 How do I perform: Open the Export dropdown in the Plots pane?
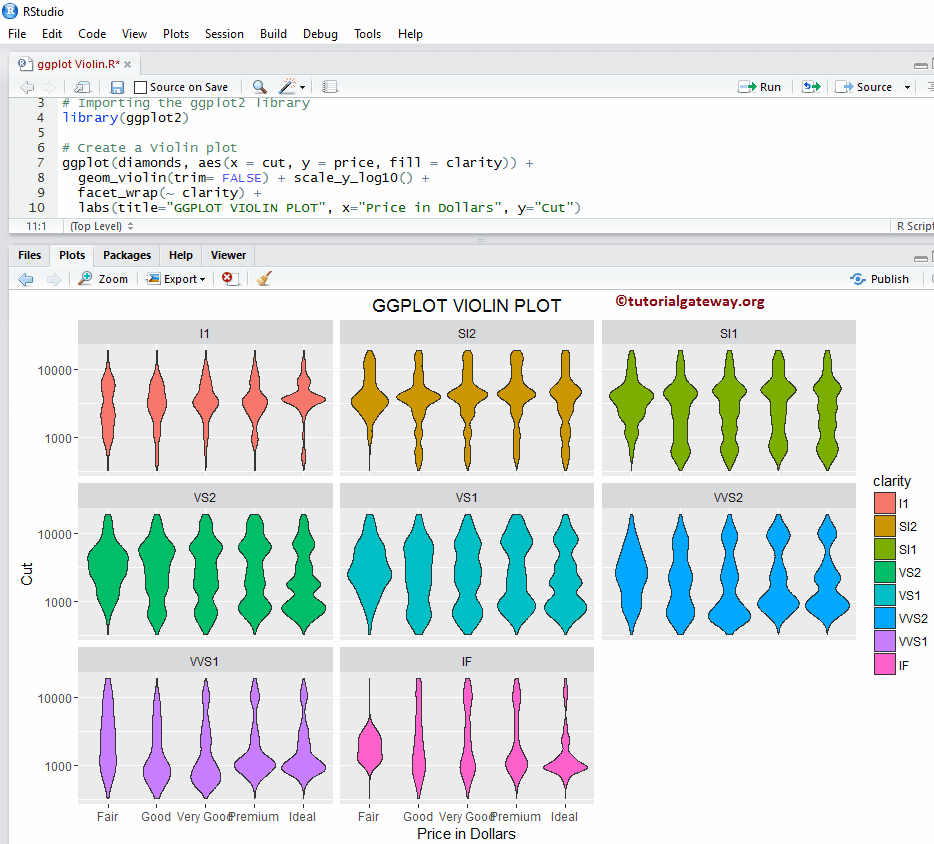(x=176, y=278)
